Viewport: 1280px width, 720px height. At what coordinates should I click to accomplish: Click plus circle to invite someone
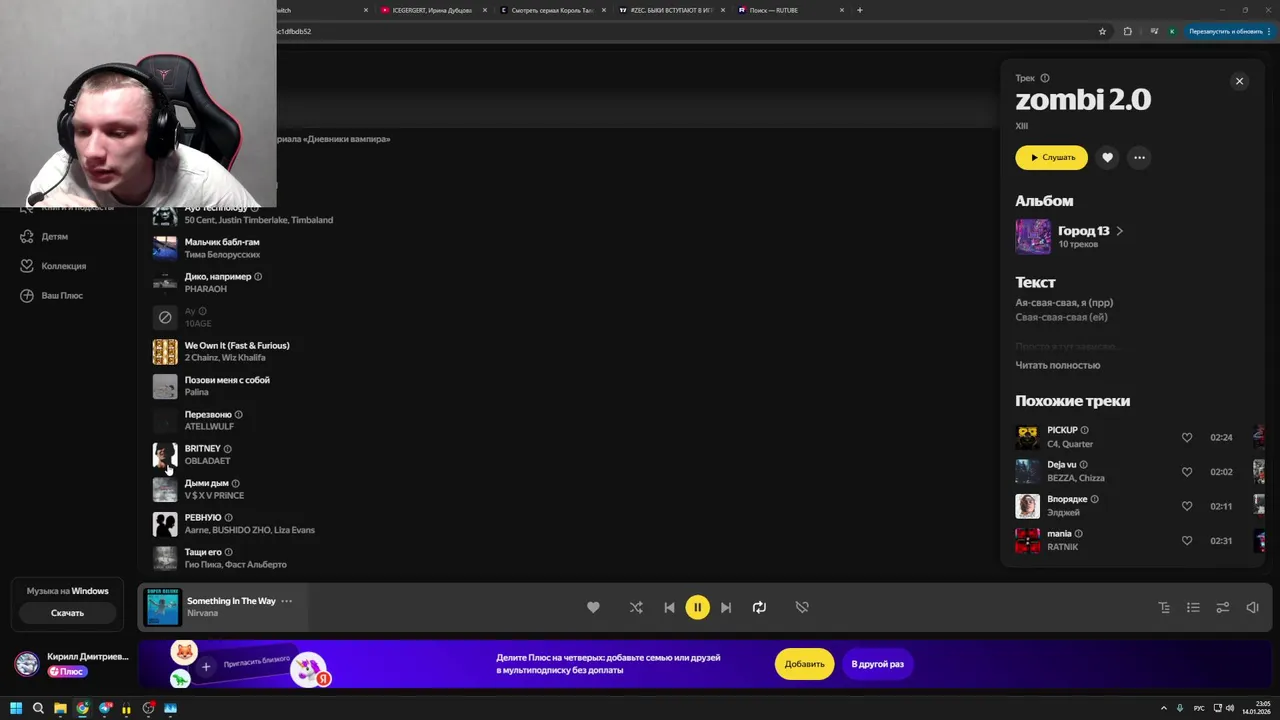coord(206,666)
